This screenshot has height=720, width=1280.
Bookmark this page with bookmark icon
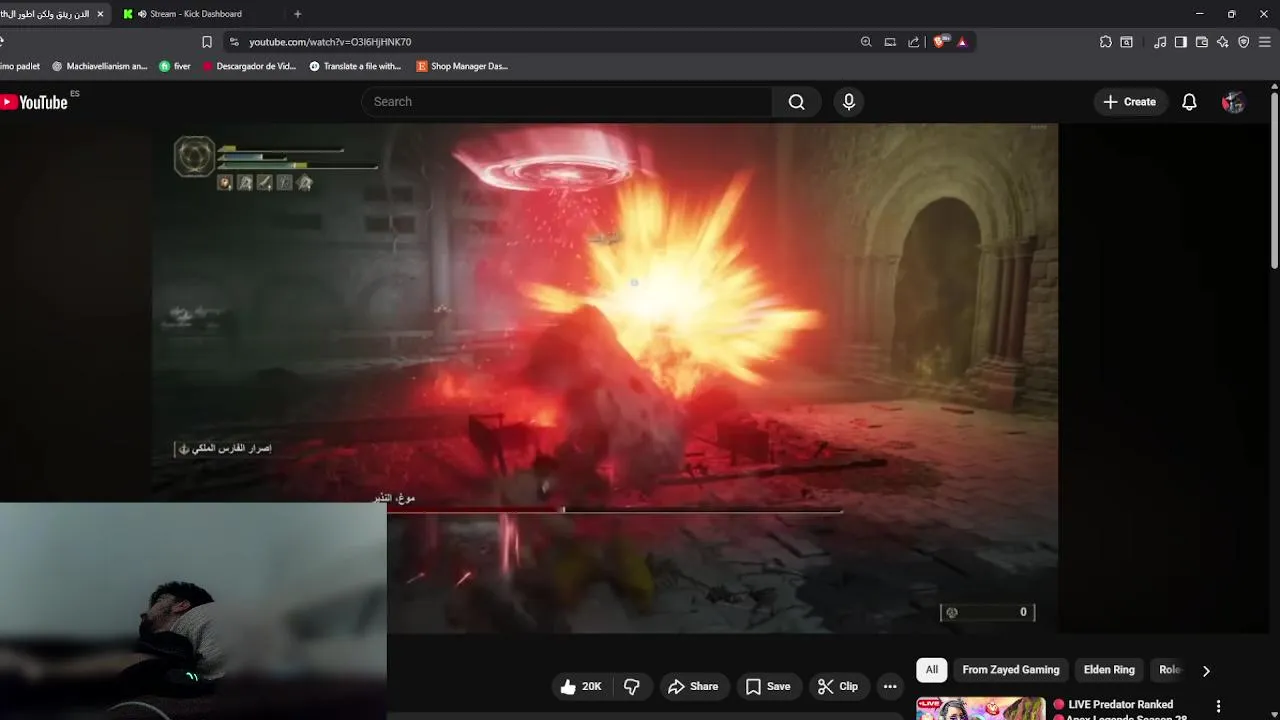click(207, 42)
